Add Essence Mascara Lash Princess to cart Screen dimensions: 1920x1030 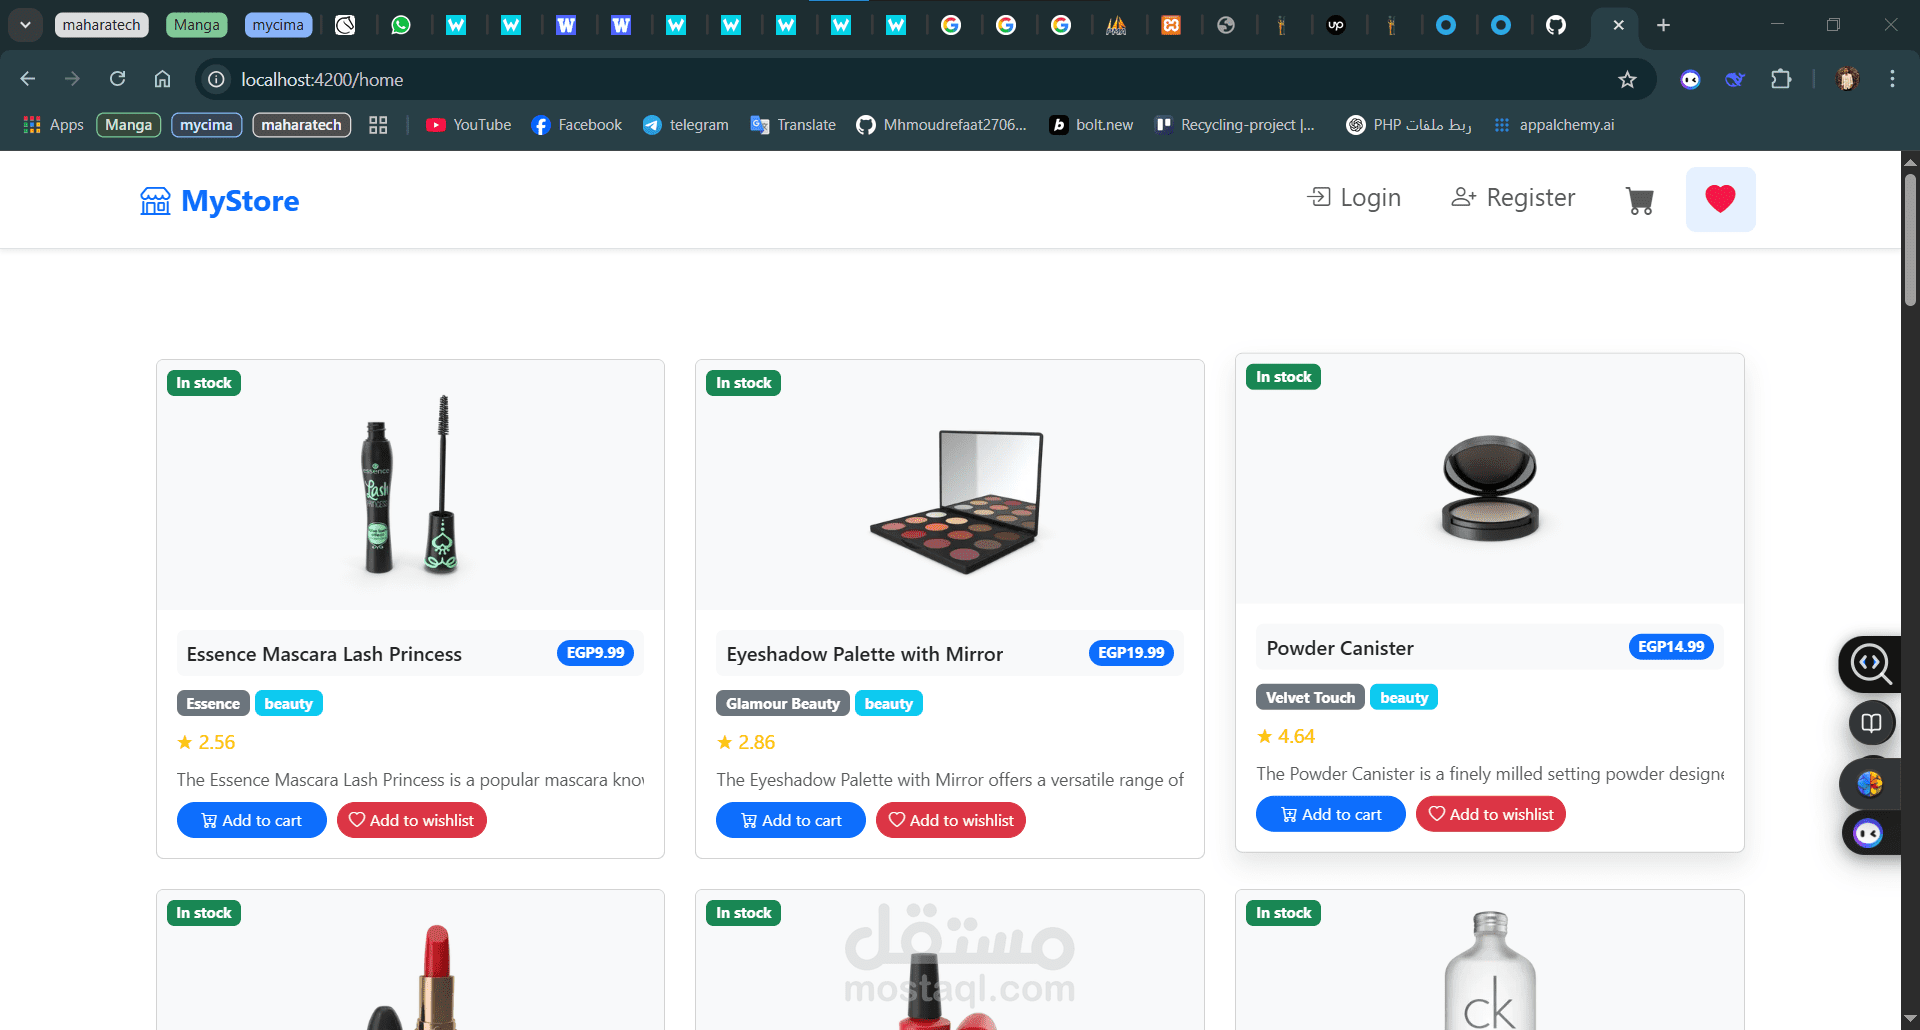pos(252,820)
